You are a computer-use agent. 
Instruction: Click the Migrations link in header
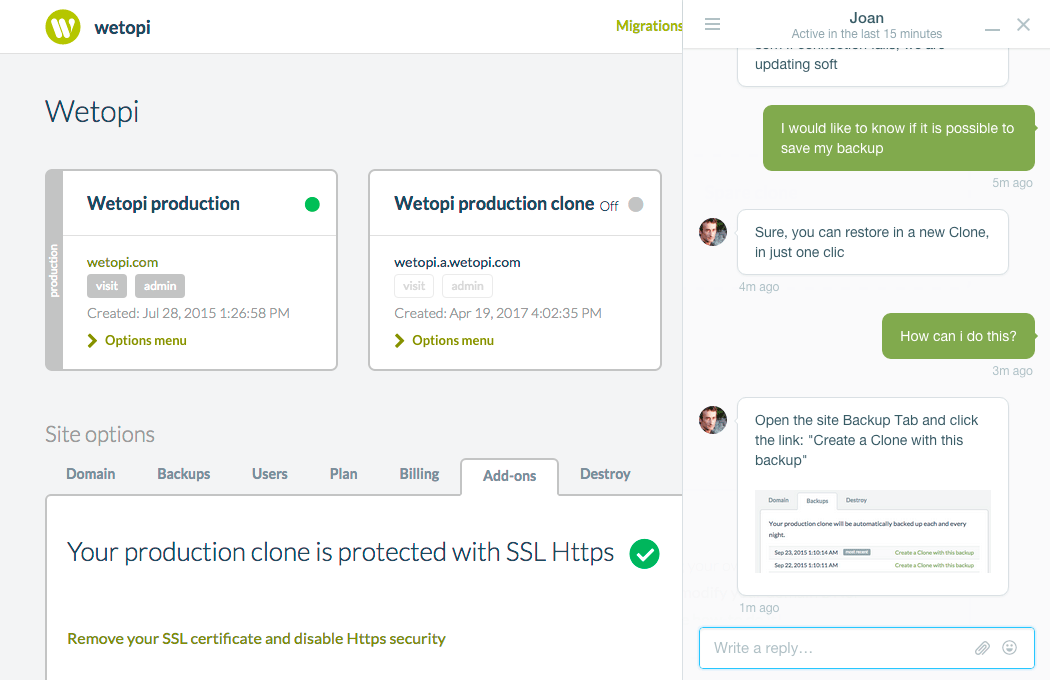[x=649, y=26]
